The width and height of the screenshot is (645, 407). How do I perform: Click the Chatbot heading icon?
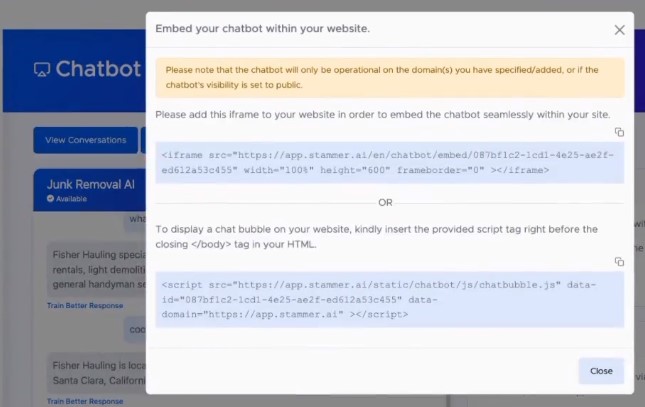(x=42, y=69)
